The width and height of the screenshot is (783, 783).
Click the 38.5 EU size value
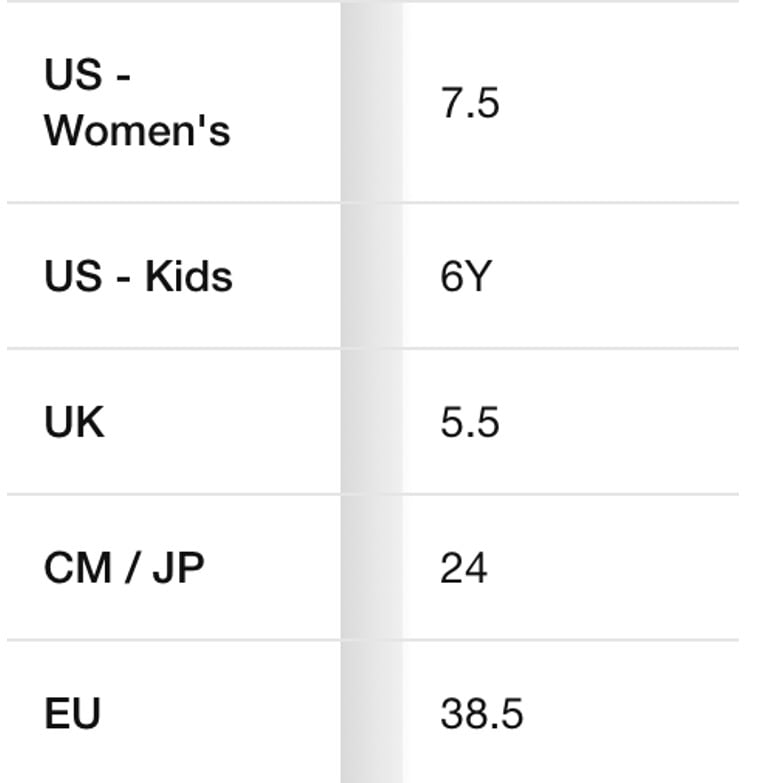click(481, 714)
